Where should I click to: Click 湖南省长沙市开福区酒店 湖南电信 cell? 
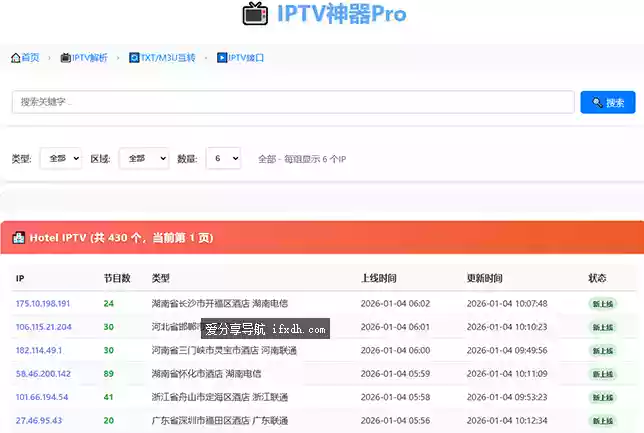tap(220, 304)
